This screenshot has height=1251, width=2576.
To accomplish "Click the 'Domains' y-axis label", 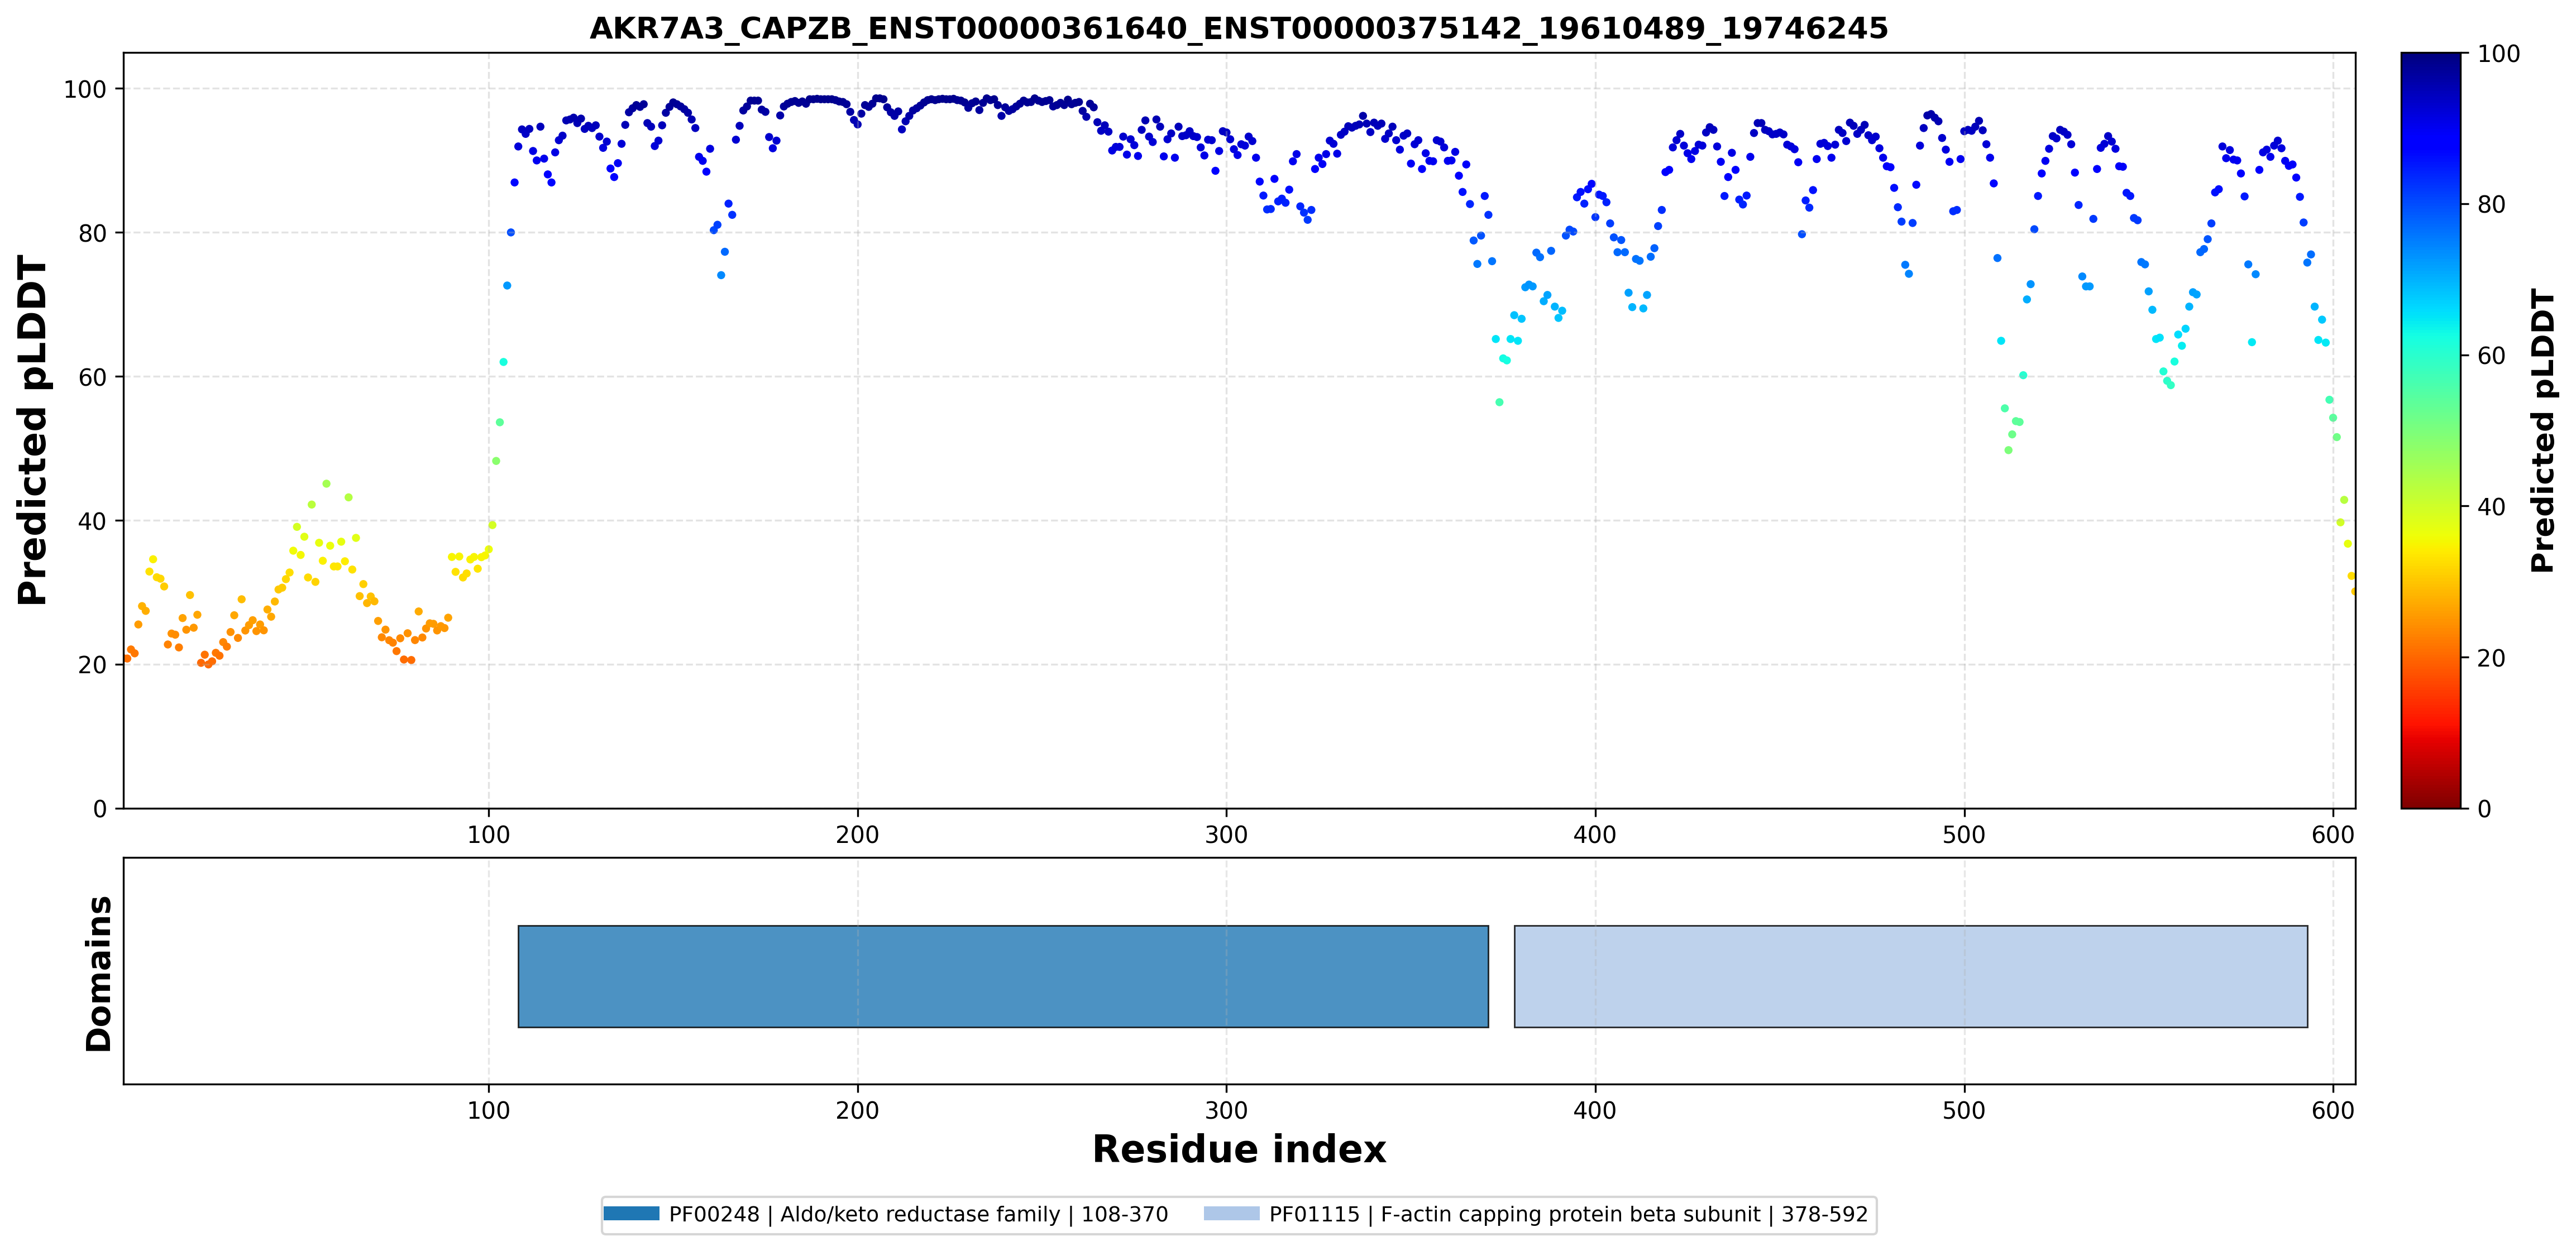I will [99, 973].
